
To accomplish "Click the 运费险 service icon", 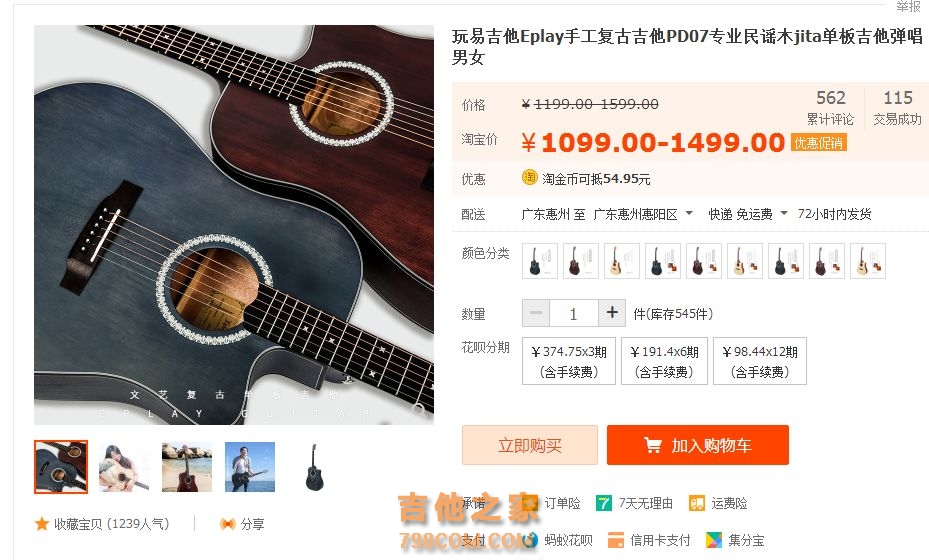I will pos(697,503).
